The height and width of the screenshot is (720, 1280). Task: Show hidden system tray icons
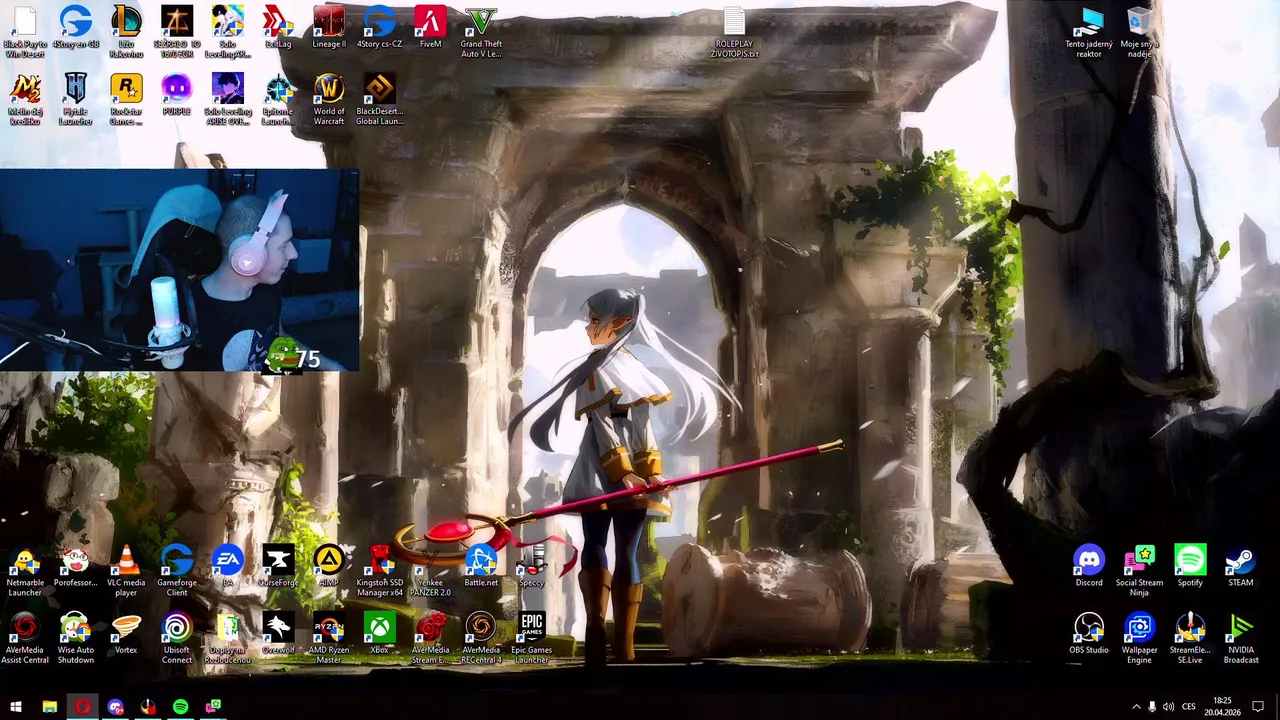1136,707
